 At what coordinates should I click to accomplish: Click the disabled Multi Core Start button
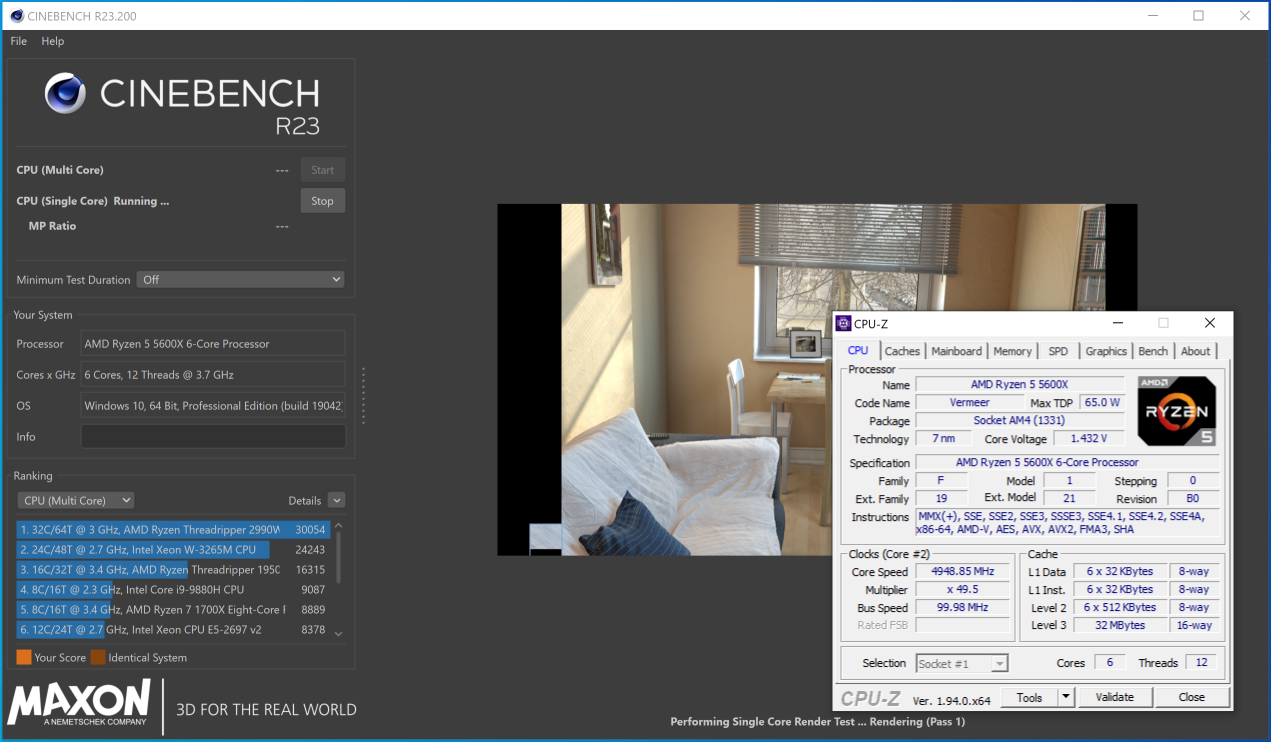click(322, 170)
